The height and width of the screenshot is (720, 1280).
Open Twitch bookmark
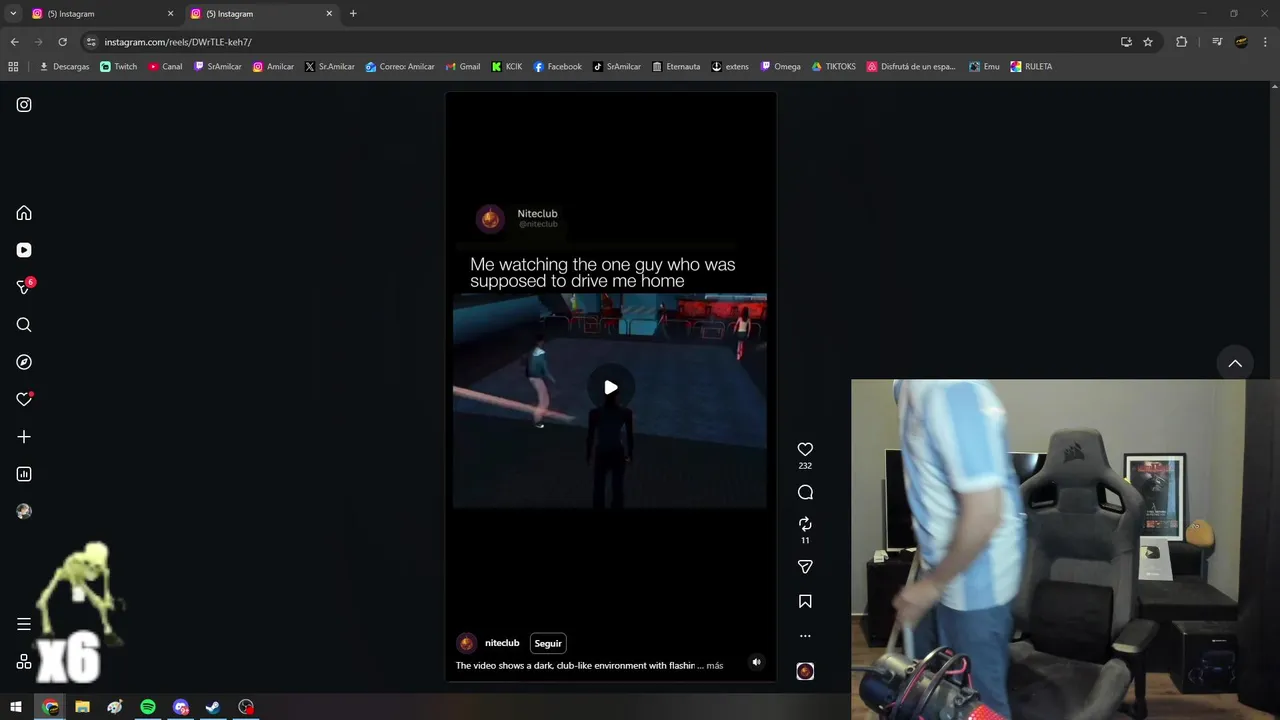coord(119,67)
